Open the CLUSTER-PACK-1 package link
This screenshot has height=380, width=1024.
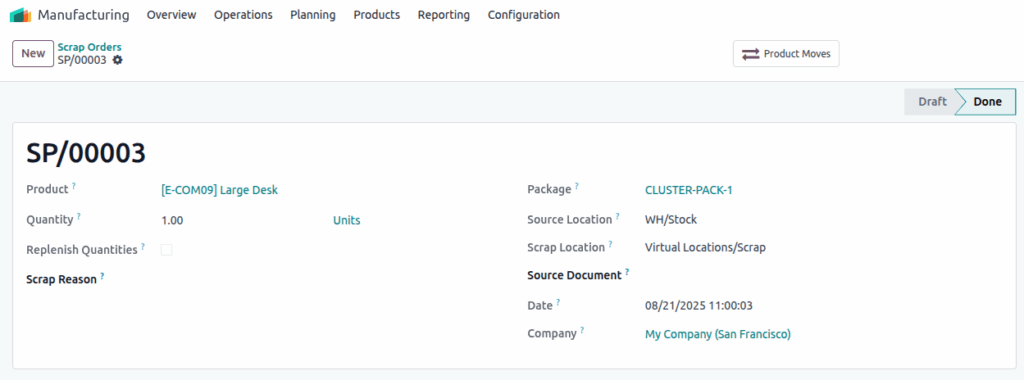689,190
